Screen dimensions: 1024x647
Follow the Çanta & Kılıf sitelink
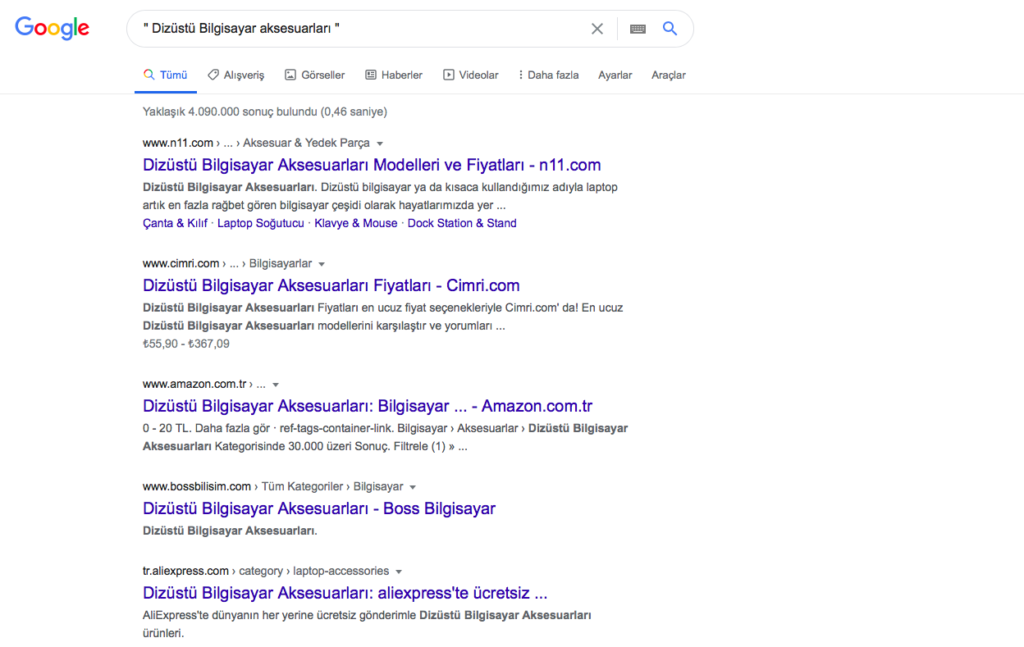click(x=175, y=223)
